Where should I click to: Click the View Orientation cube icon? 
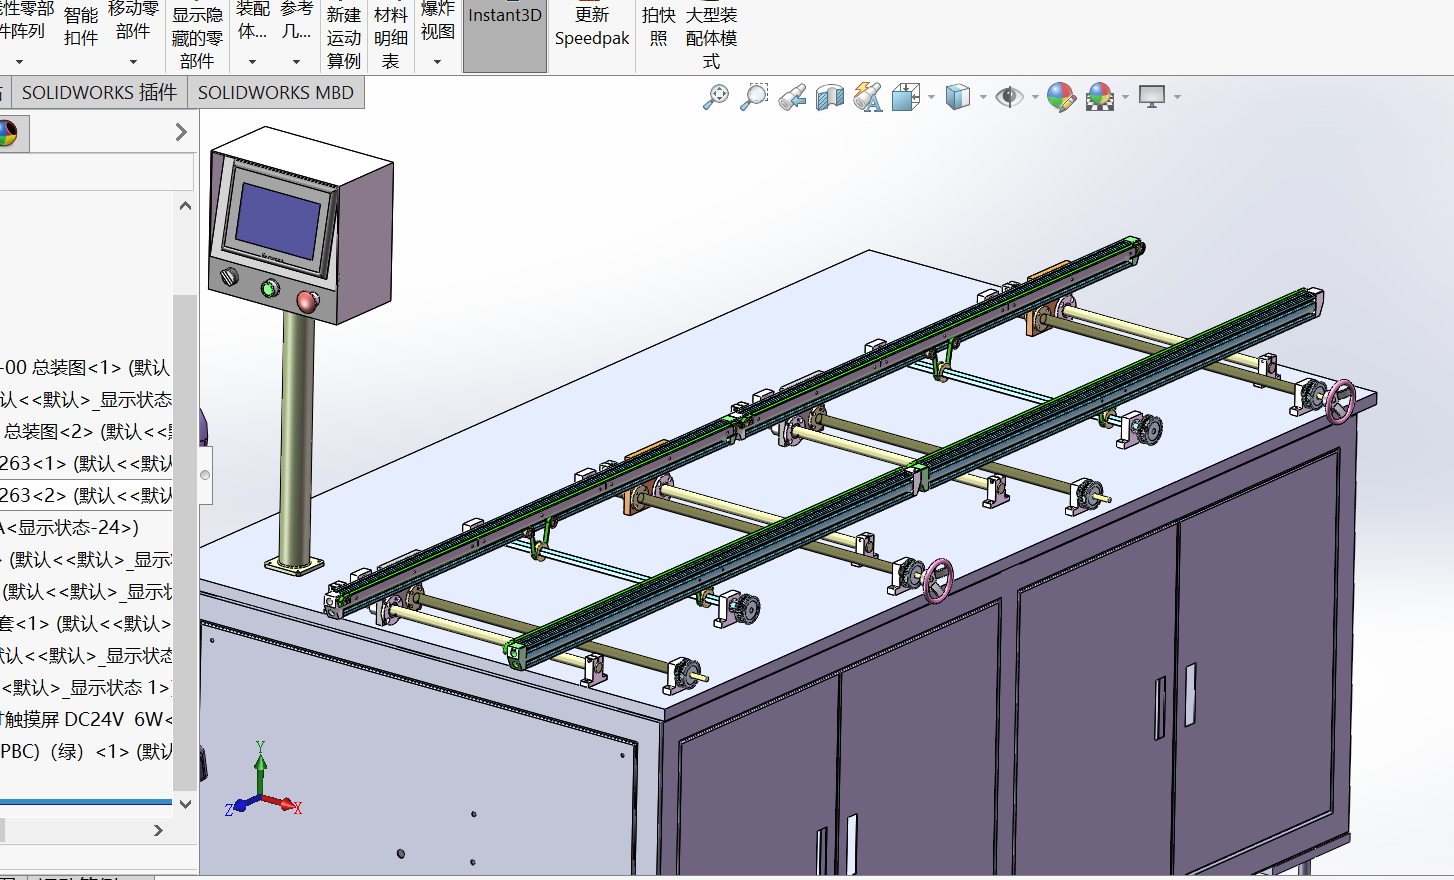(906, 97)
